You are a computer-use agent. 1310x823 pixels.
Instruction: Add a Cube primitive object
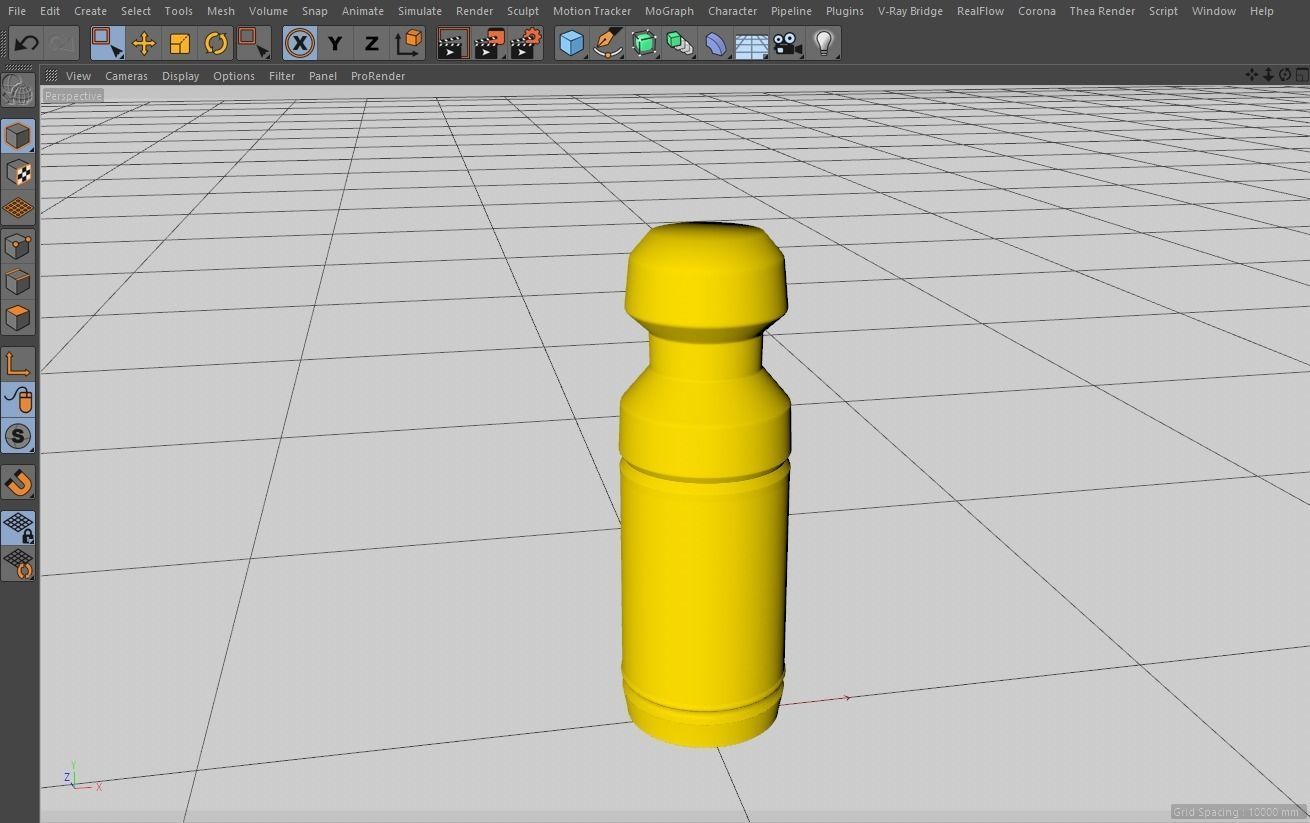pos(571,43)
